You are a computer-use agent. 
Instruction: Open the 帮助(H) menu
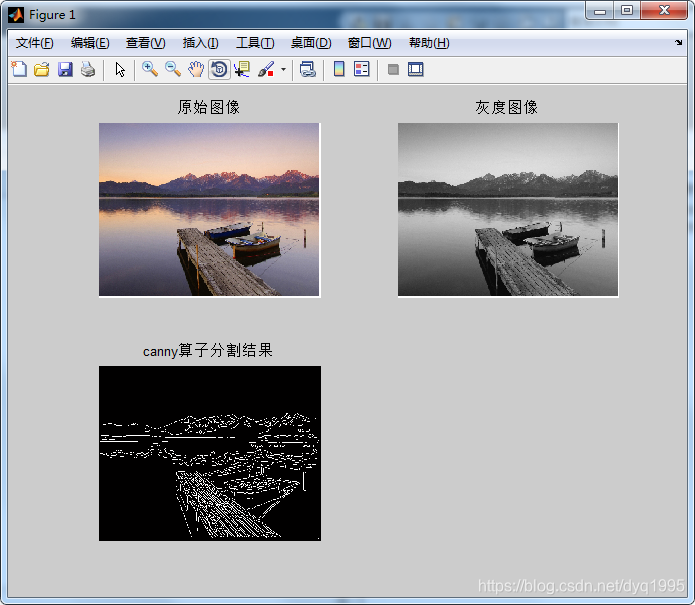[x=429, y=43]
